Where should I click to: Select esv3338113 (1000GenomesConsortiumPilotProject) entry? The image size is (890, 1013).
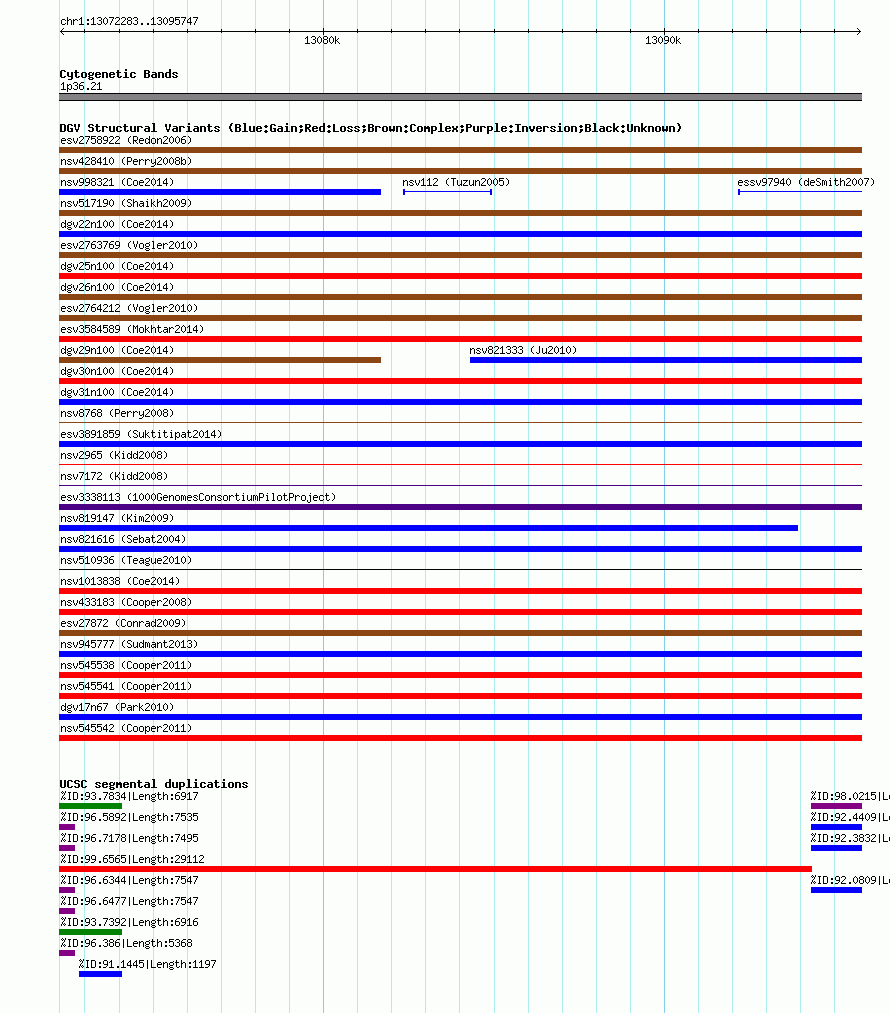(198, 497)
